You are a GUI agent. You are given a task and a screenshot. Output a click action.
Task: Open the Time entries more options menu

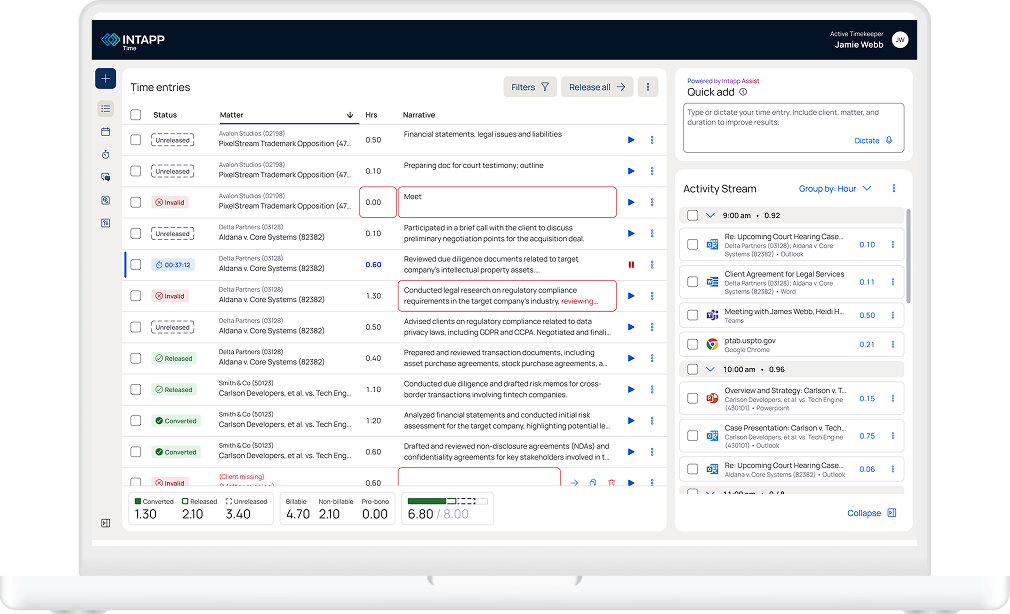(648, 87)
